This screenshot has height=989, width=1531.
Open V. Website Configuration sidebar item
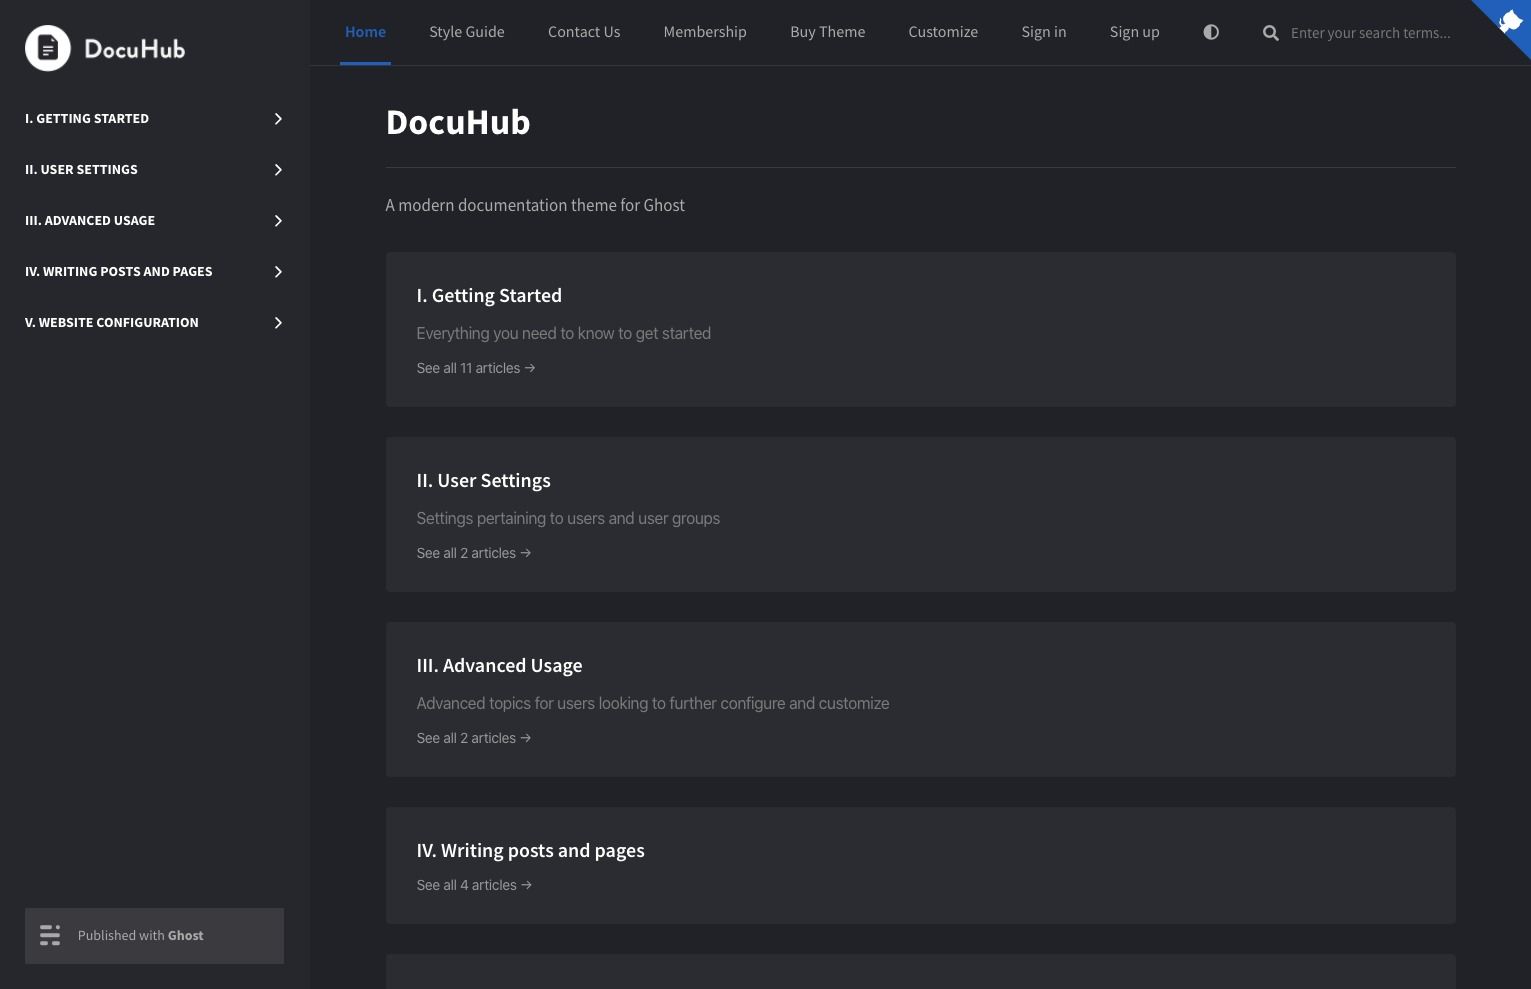(x=111, y=323)
